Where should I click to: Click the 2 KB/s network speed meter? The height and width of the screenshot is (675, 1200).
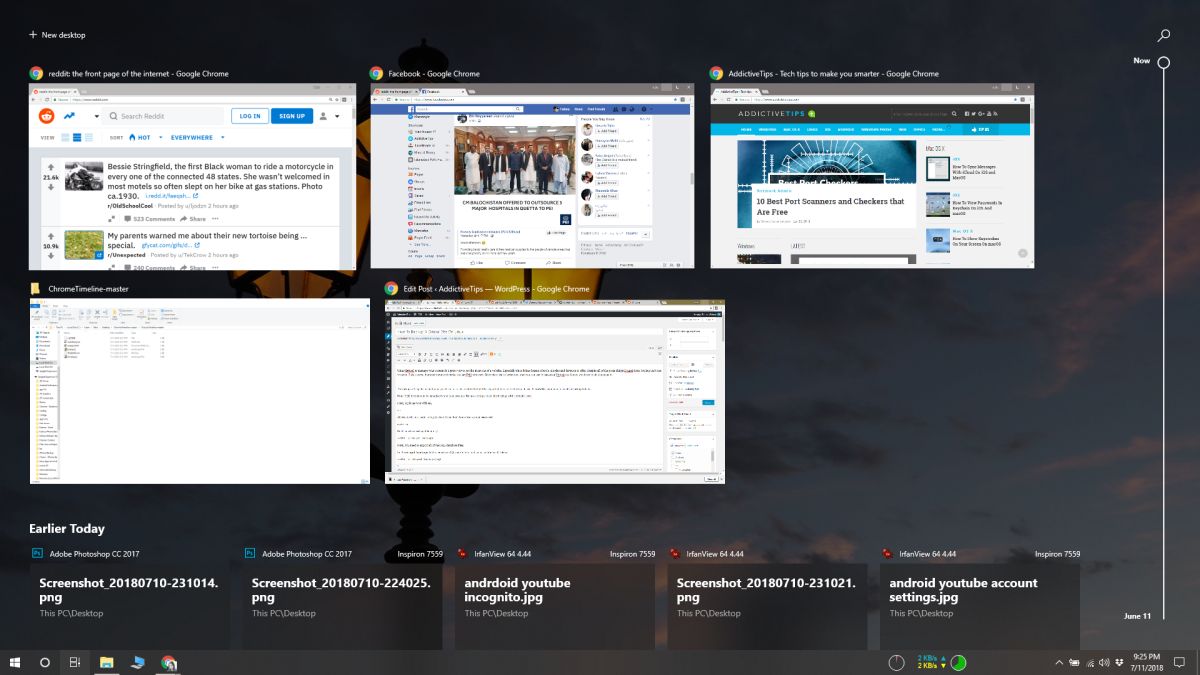(x=932, y=662)
